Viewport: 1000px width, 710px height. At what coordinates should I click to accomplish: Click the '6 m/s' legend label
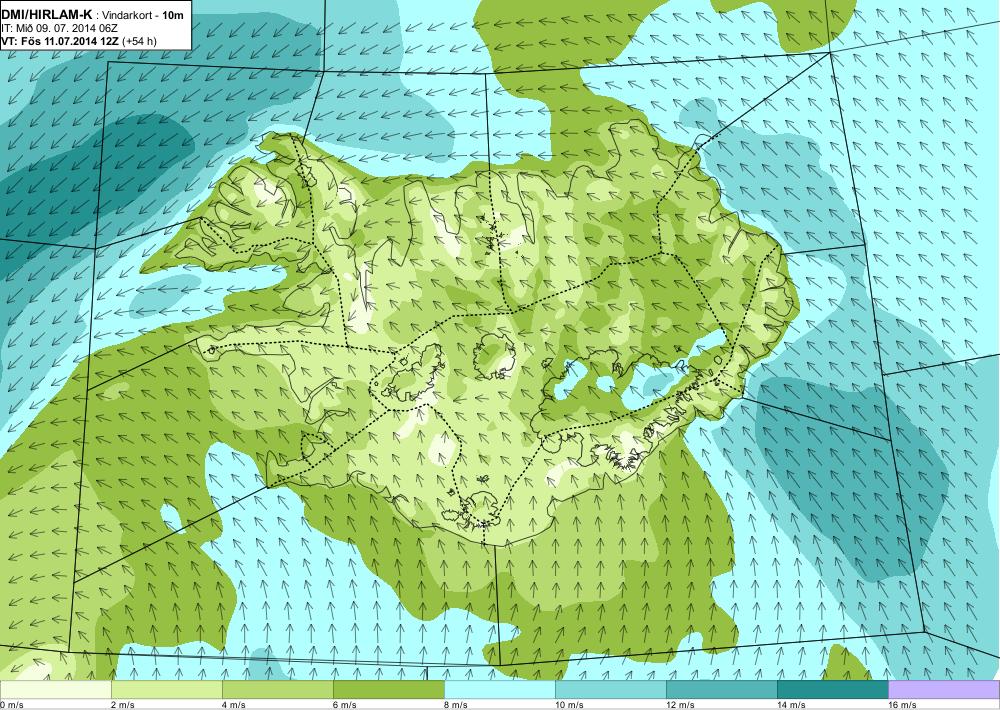(345, 705)
